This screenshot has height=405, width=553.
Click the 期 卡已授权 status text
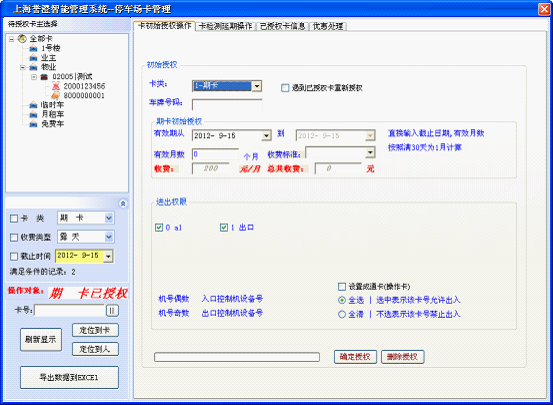click(88, 293)
